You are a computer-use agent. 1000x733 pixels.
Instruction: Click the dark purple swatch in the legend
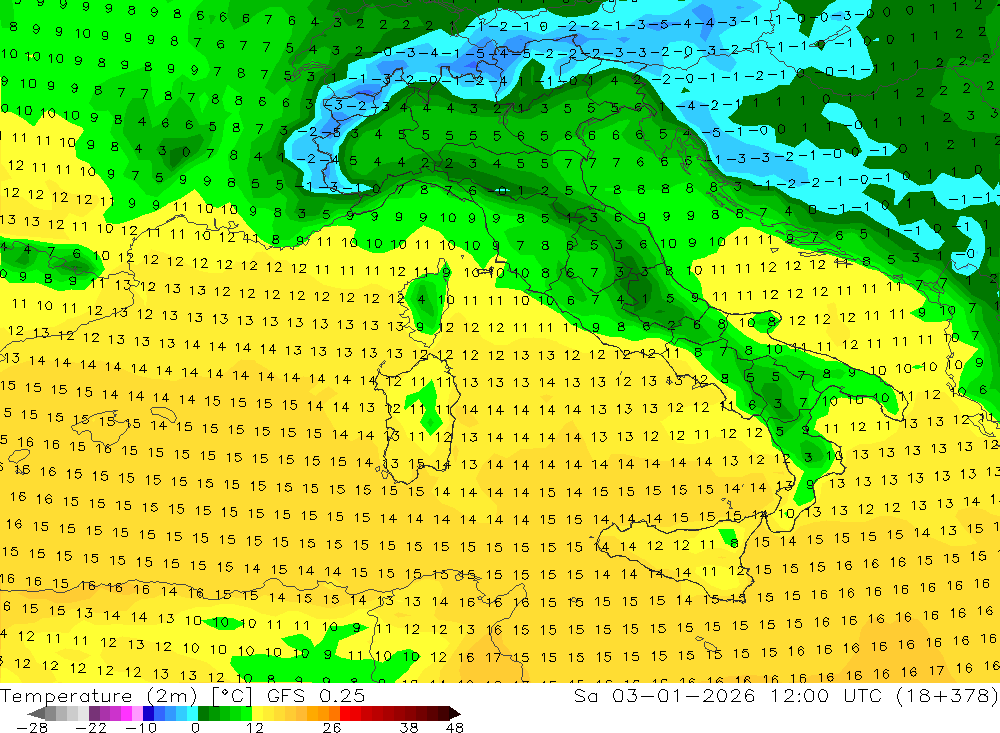94,713
